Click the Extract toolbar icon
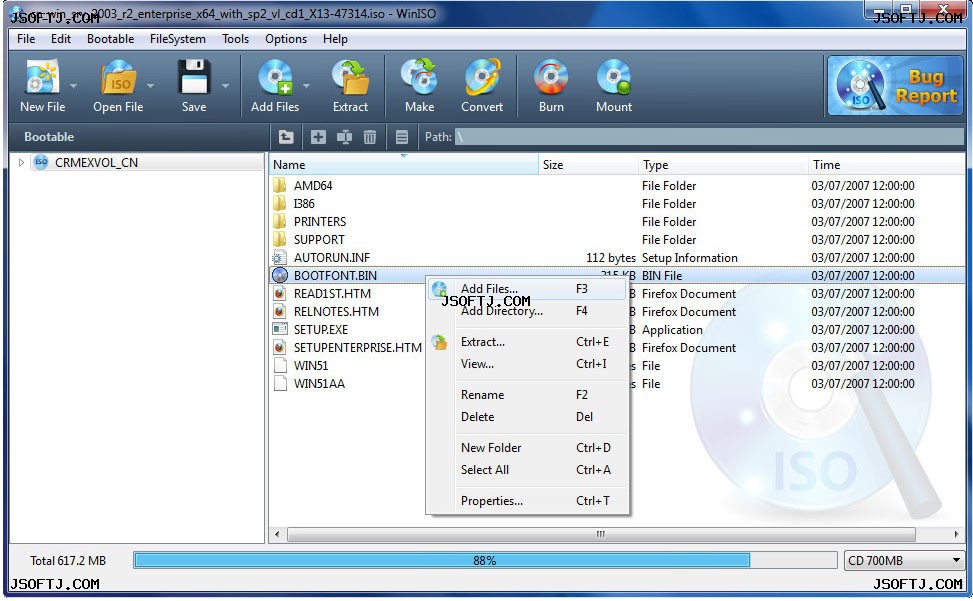 tap(350, 78)
